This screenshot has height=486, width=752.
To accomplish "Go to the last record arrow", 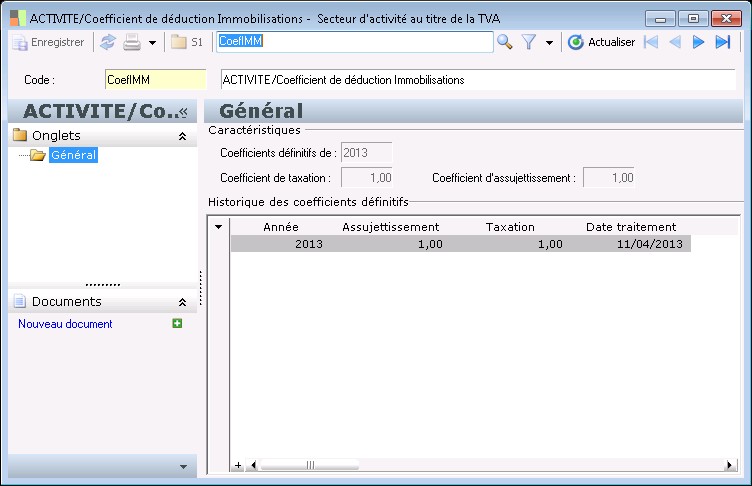I will click(x=723, y=42).
